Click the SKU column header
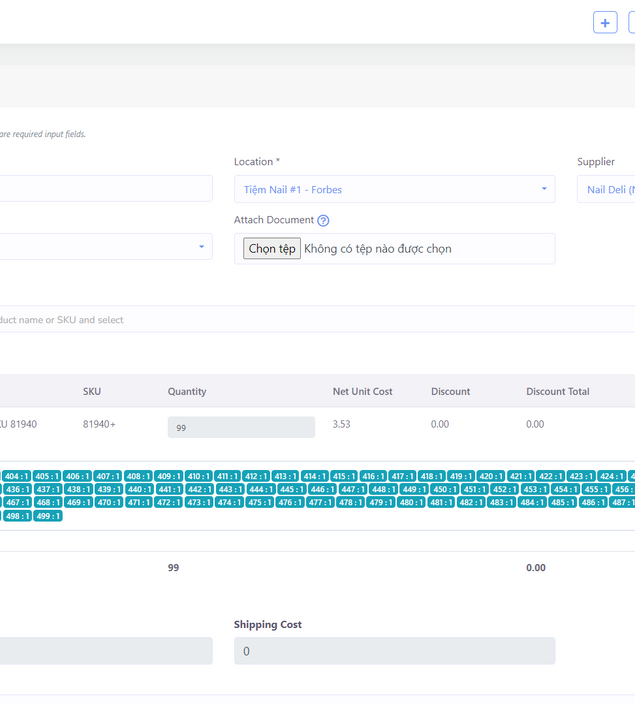The width and height of the screenshot is (635, 705). click(92, 392)
